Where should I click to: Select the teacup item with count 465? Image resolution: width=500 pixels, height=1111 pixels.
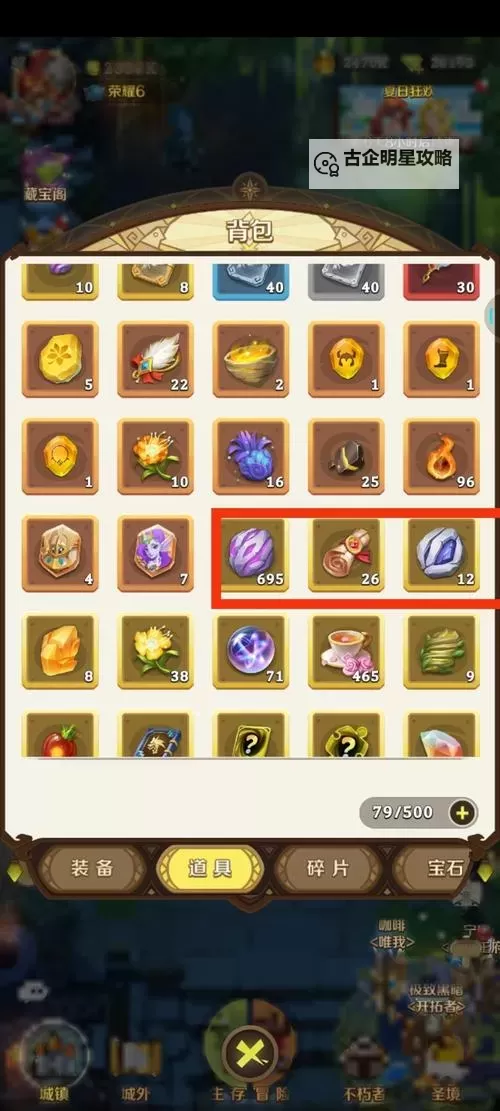346,651
